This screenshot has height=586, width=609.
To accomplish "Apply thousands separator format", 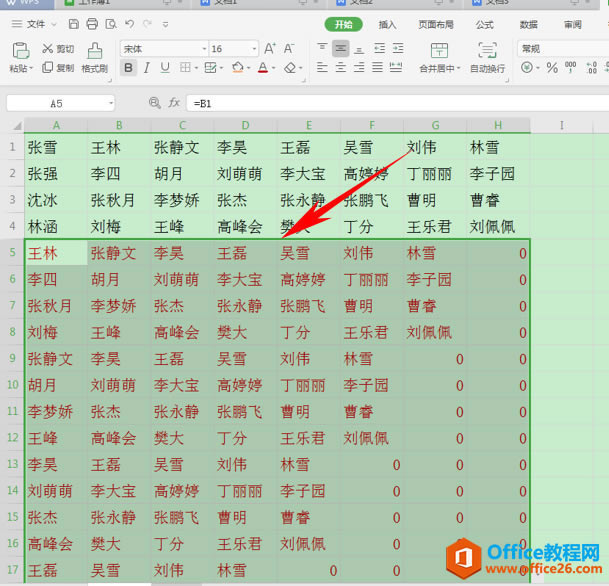I will click(x=571, y=68).
